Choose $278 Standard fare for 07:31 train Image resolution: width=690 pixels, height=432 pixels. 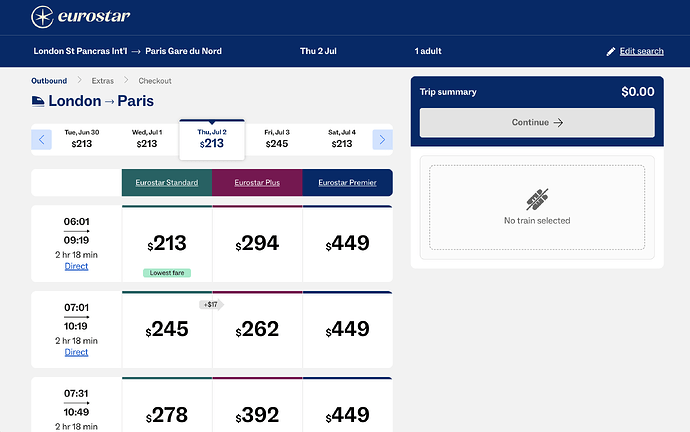point(167,405)
